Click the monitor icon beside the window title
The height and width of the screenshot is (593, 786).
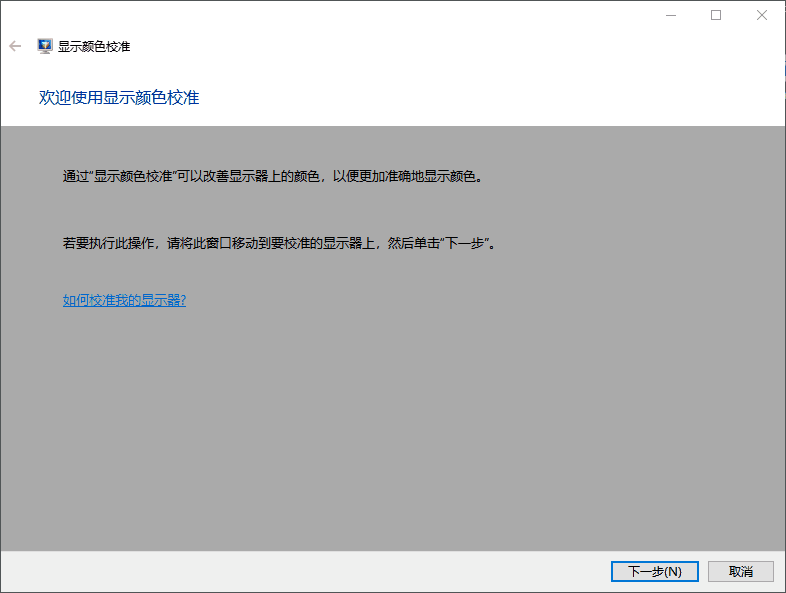(45, 46)
